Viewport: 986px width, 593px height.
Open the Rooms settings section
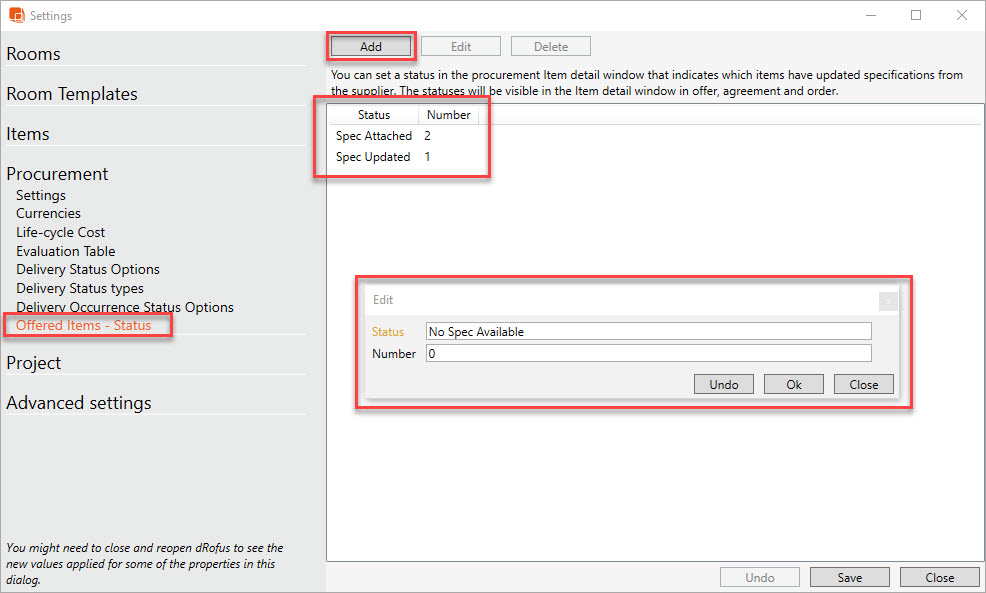pos(34,54)
